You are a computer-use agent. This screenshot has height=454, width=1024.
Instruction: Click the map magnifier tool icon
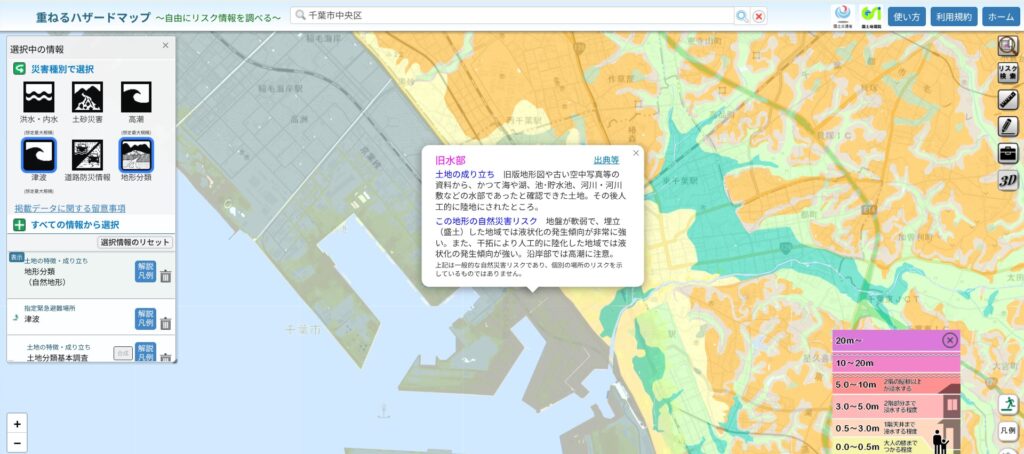(1008, 45)
